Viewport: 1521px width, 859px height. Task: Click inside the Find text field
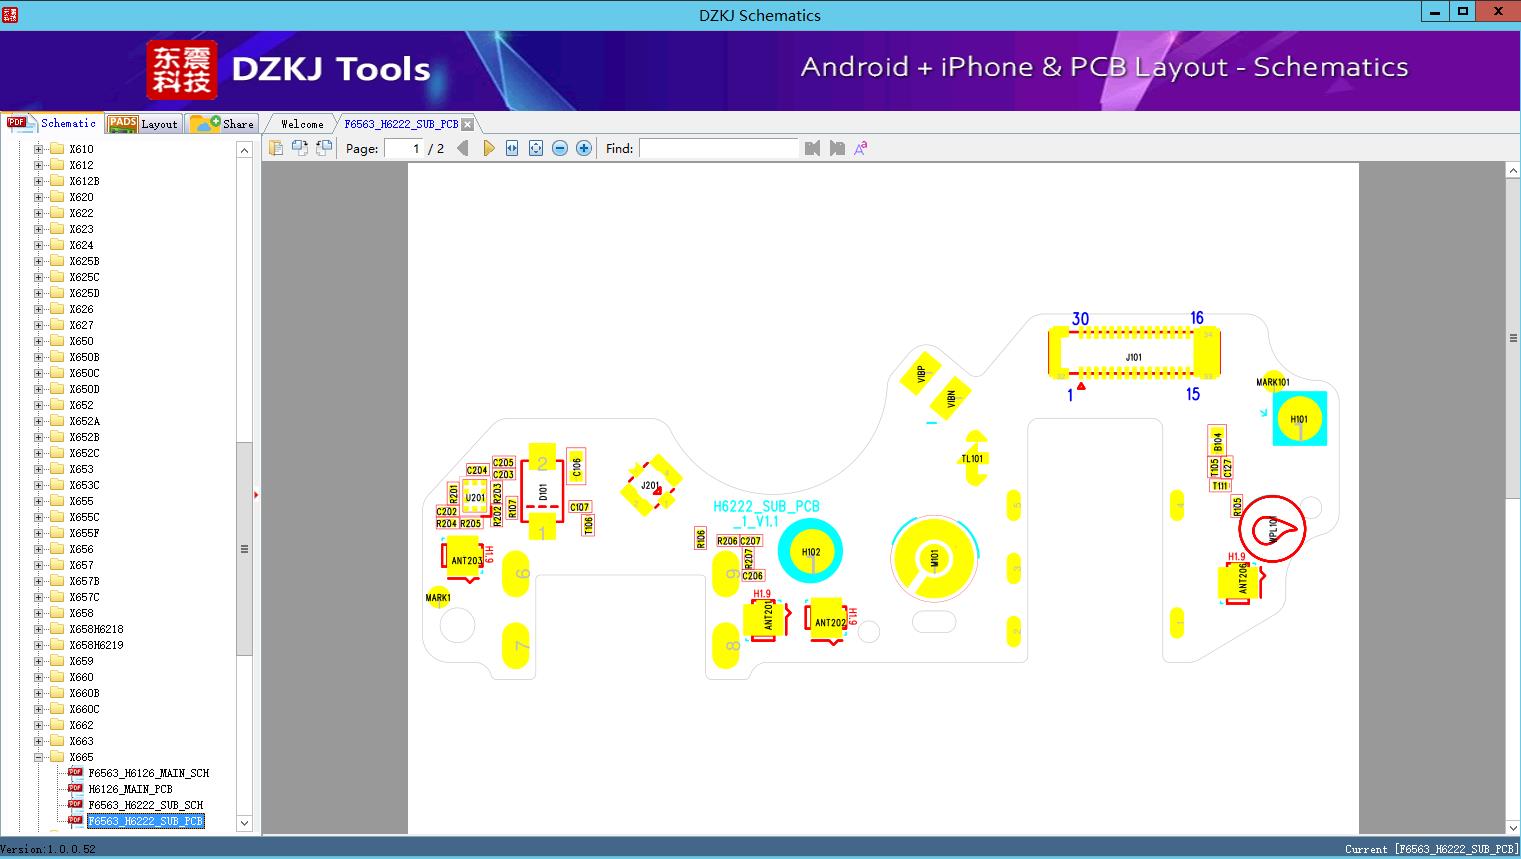(719, 148)
